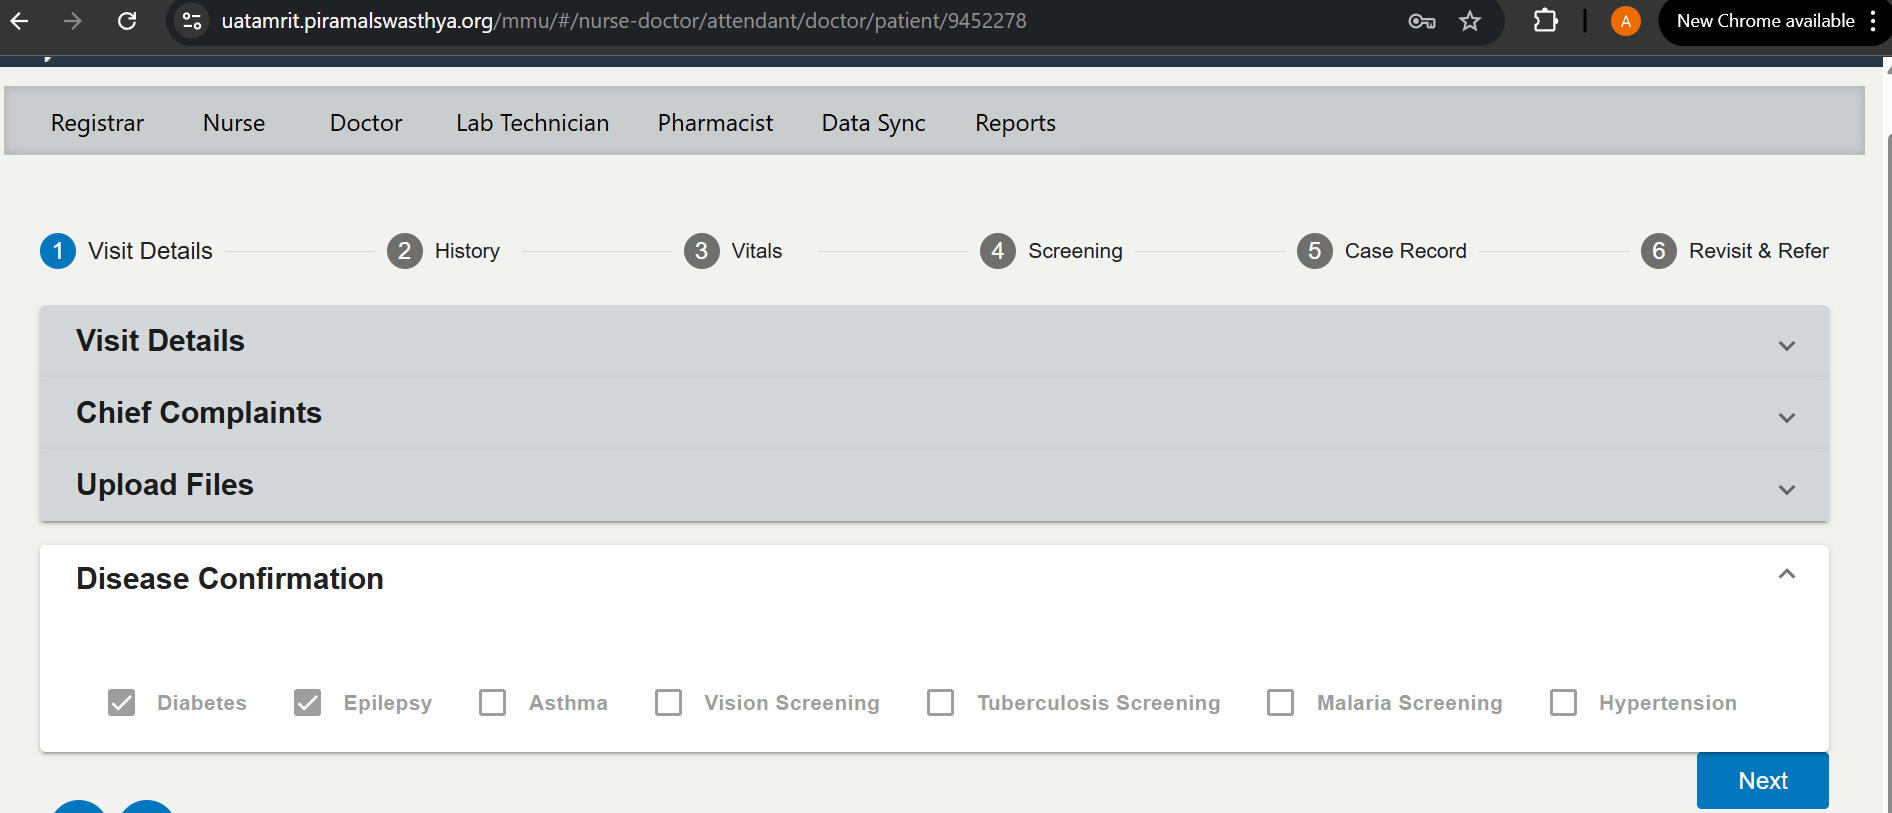Click the step 6 circle icon
Image resolution: width=1892 pixels, height=813 pixels.
[1659, 251]
